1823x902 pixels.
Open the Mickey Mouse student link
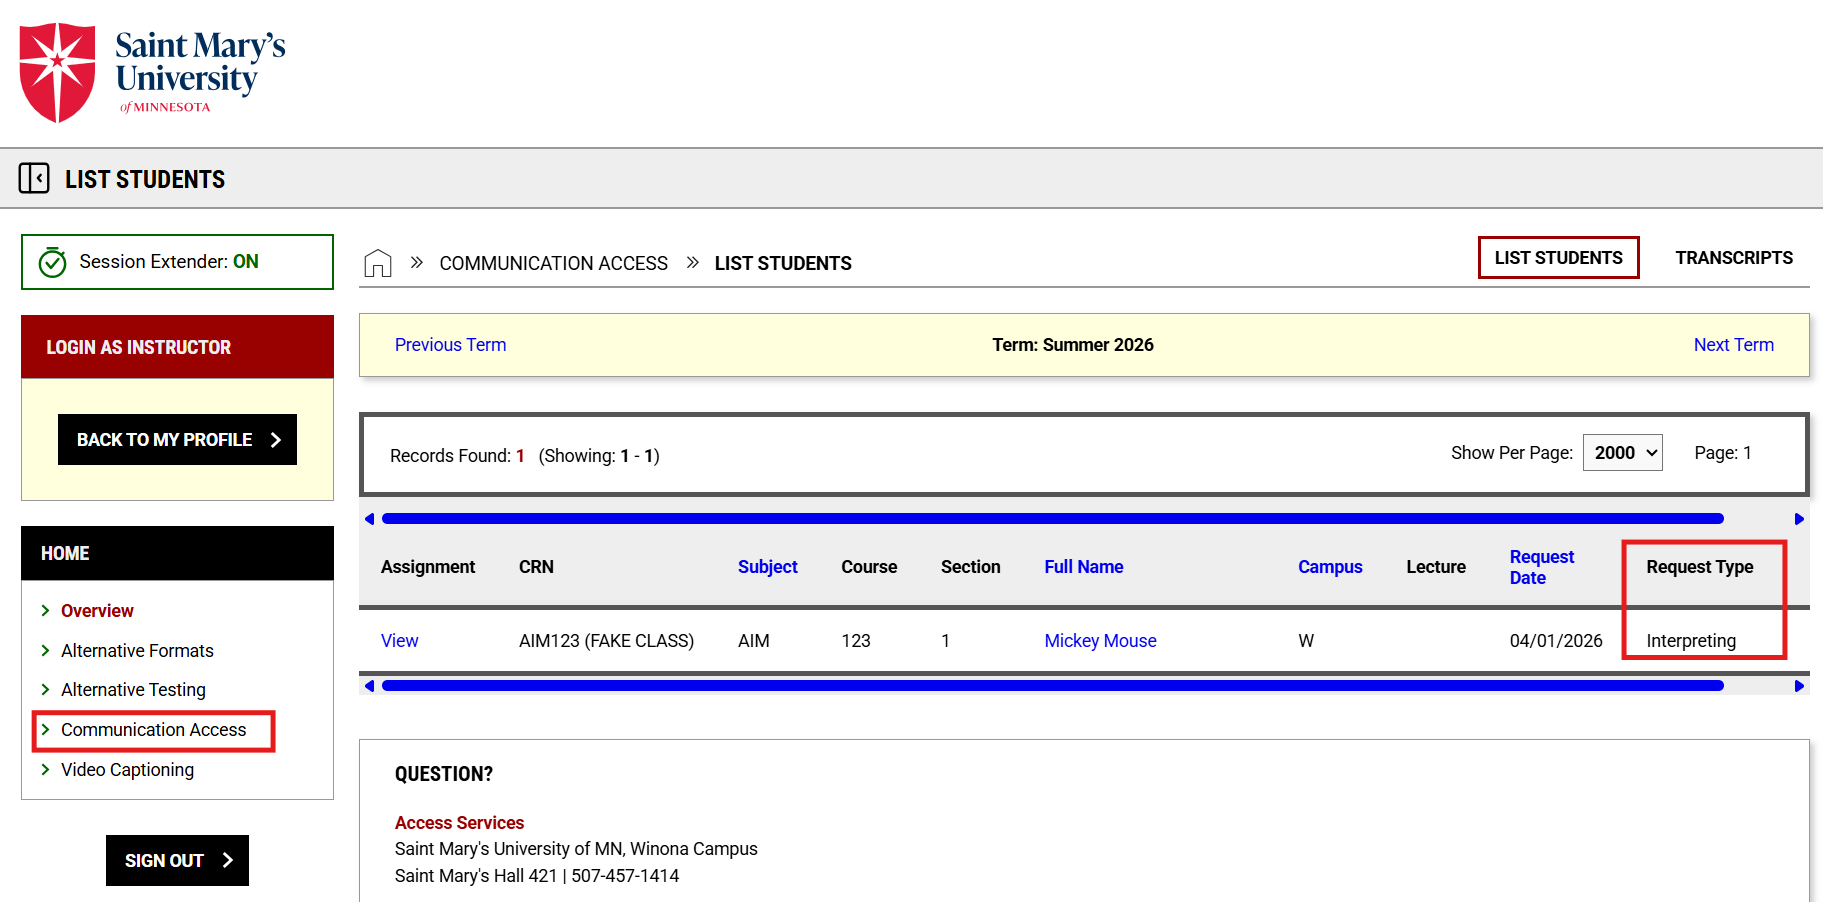click(1100, 641)
